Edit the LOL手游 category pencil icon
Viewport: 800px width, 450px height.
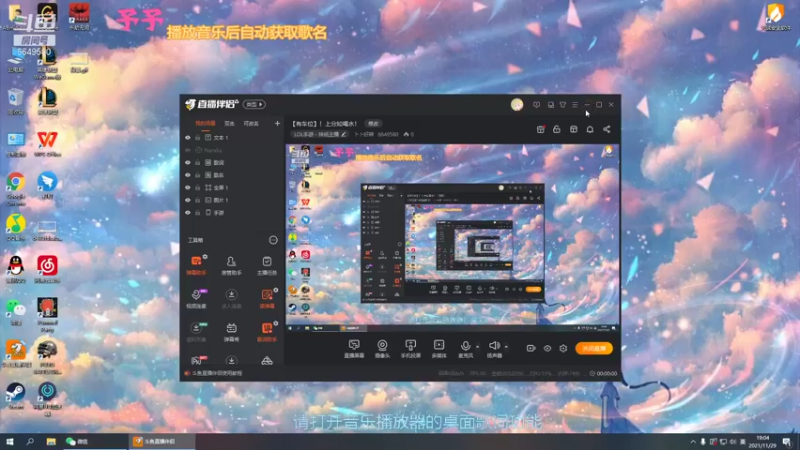343,135
